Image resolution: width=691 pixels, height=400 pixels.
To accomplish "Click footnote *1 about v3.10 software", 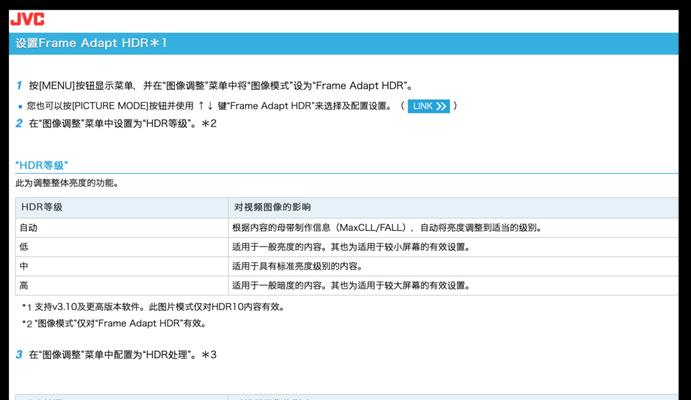I will point(154,307).
